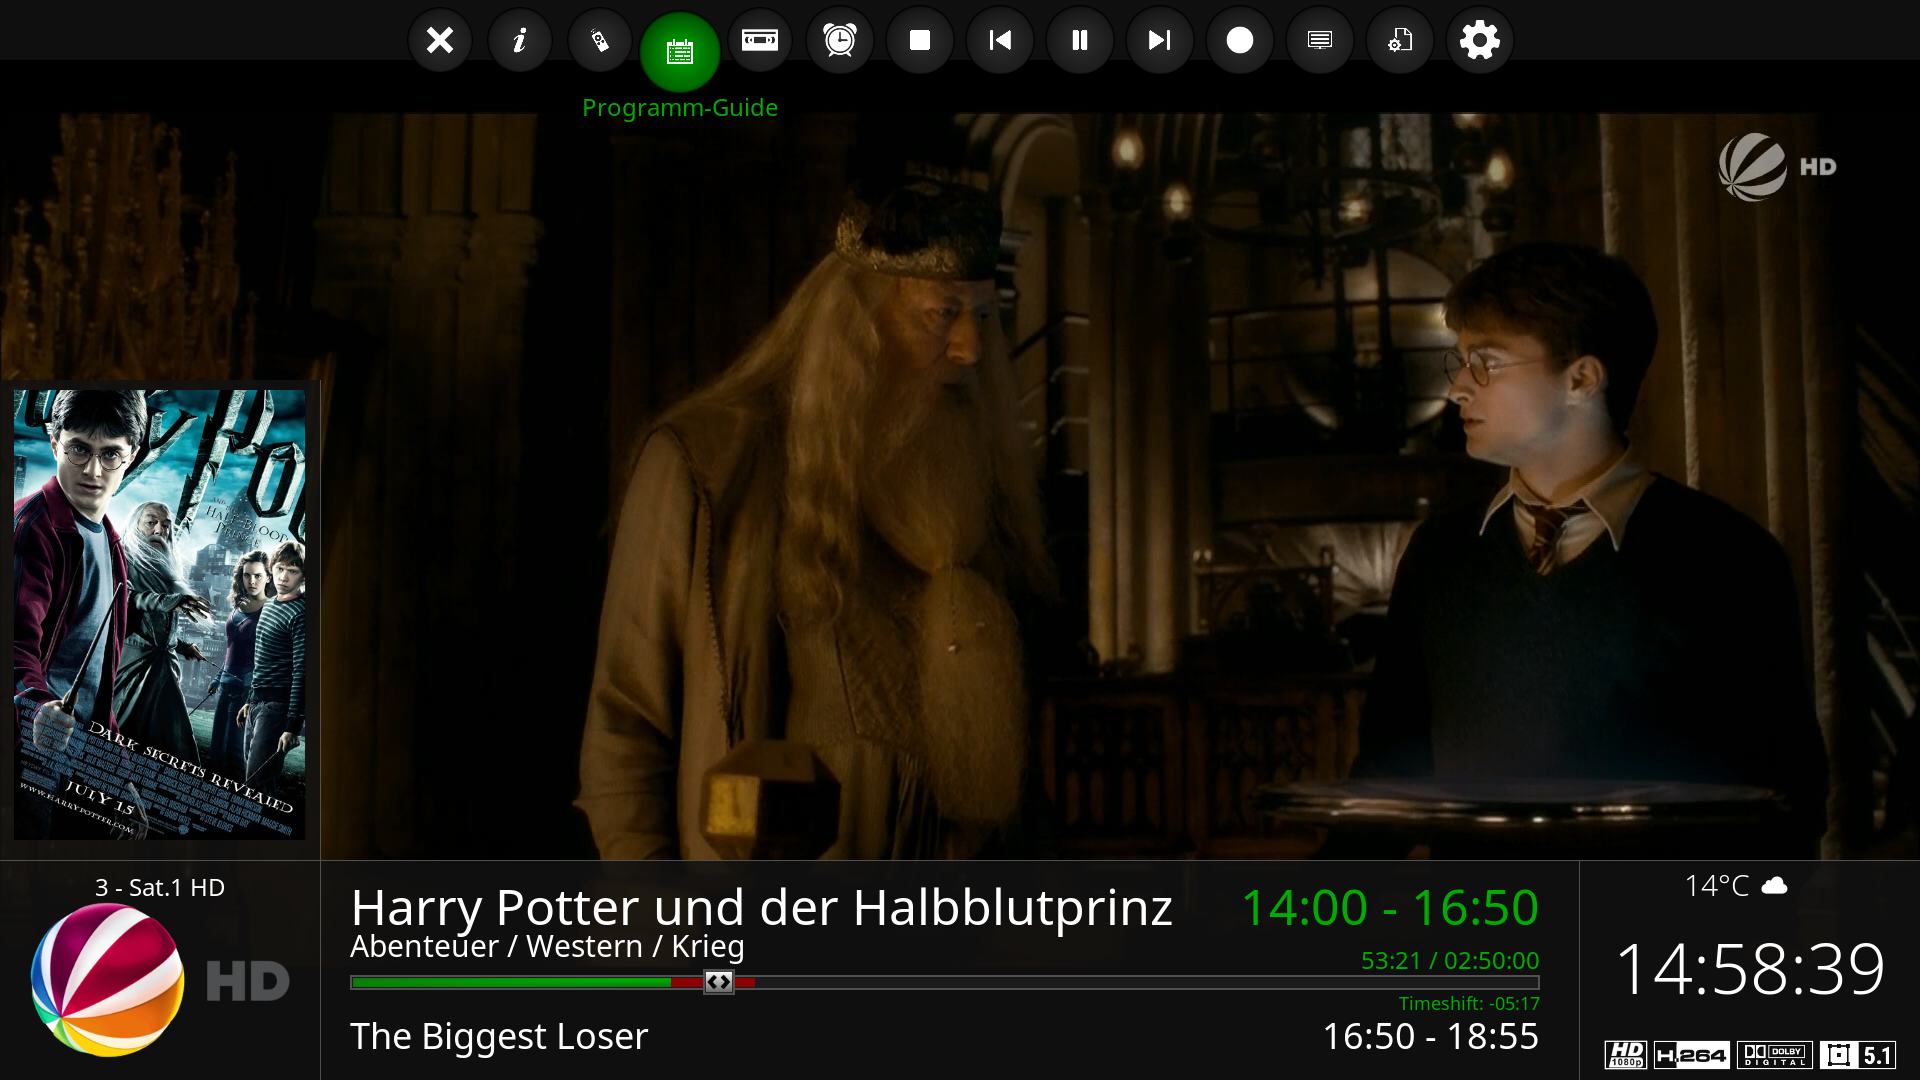Open timers with the alarm clock icon
Image resolution: width=1920 pixels, height=1080 pixels.
tap(840, 40)
